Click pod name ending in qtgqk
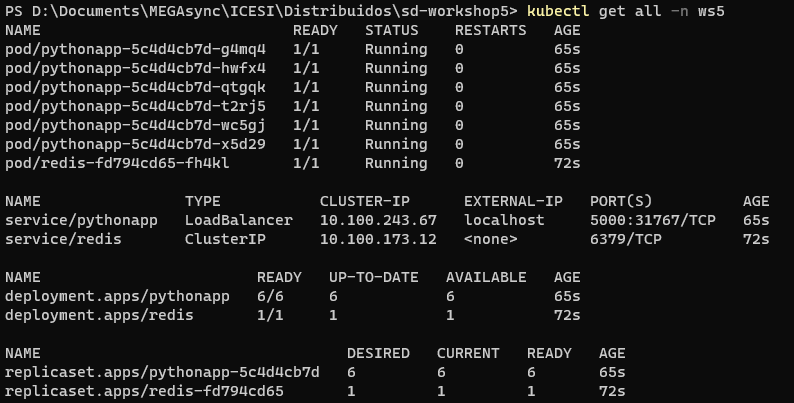Viewport: 794px width, 403px height. [135, 88]
